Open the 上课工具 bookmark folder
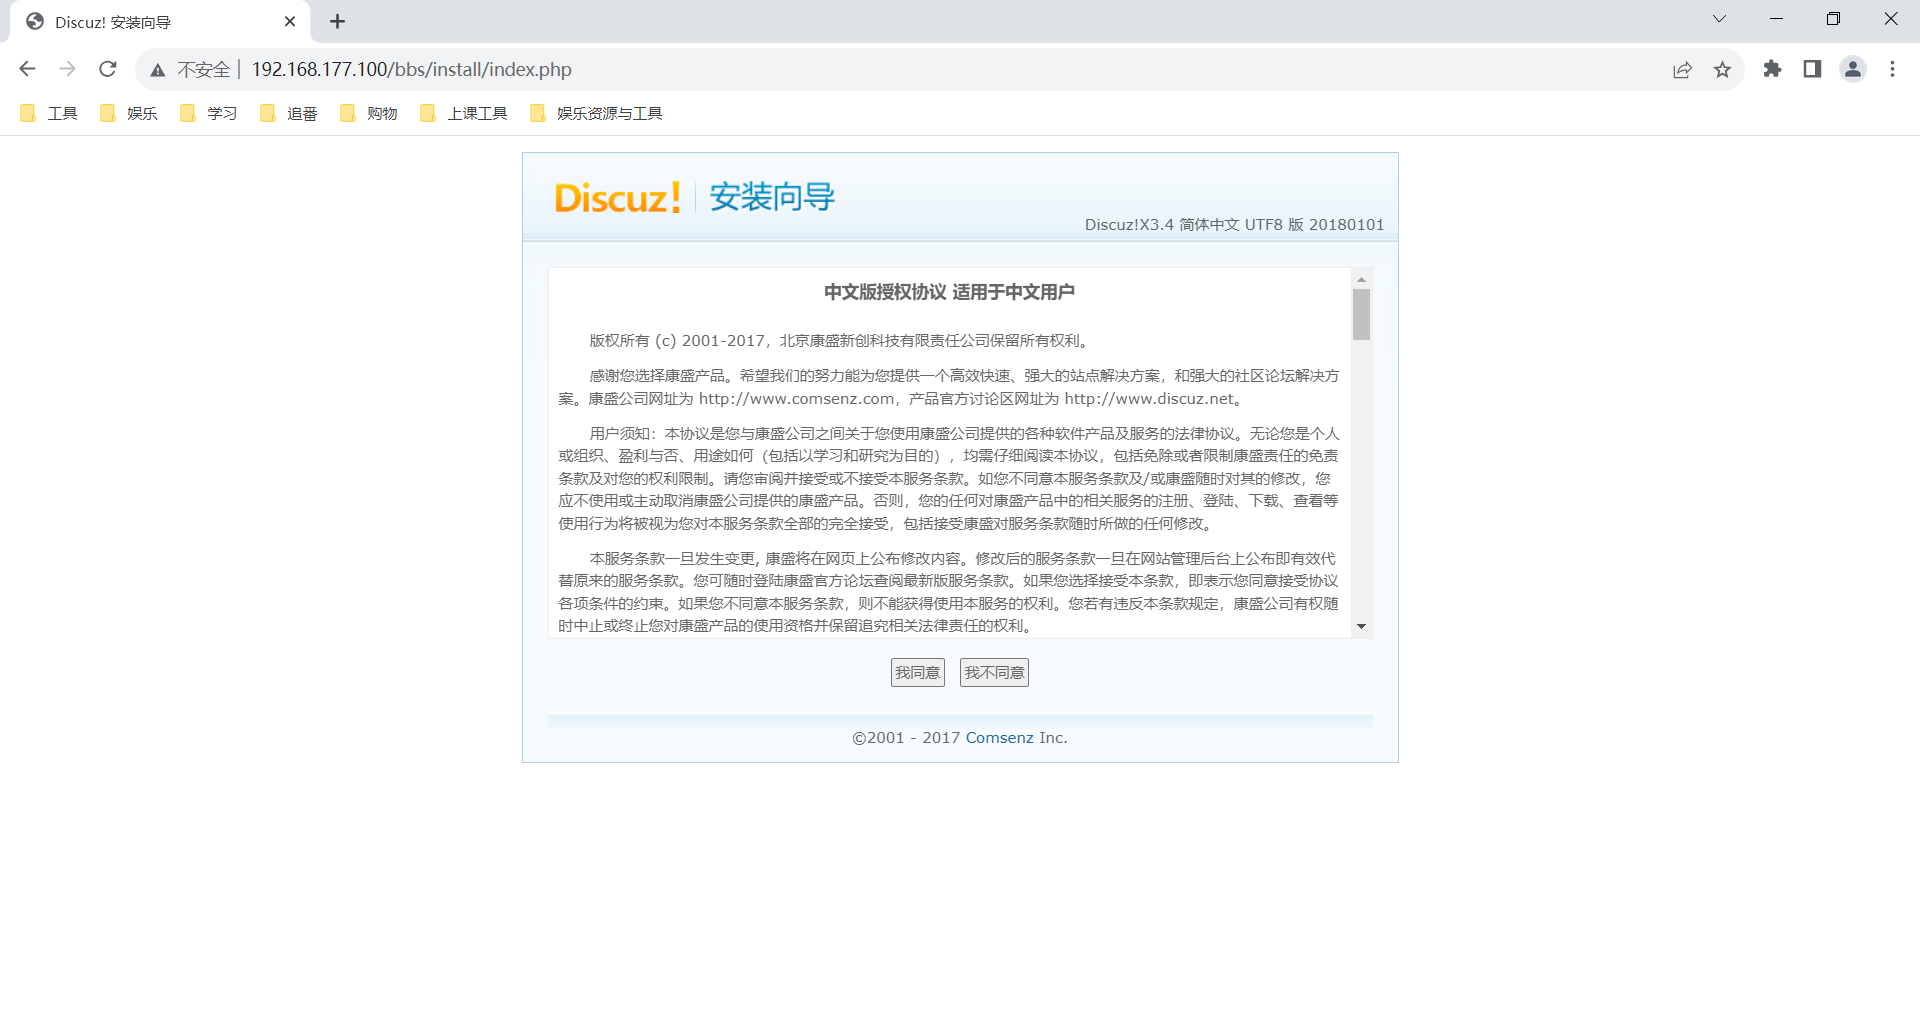 coord(465,113)
